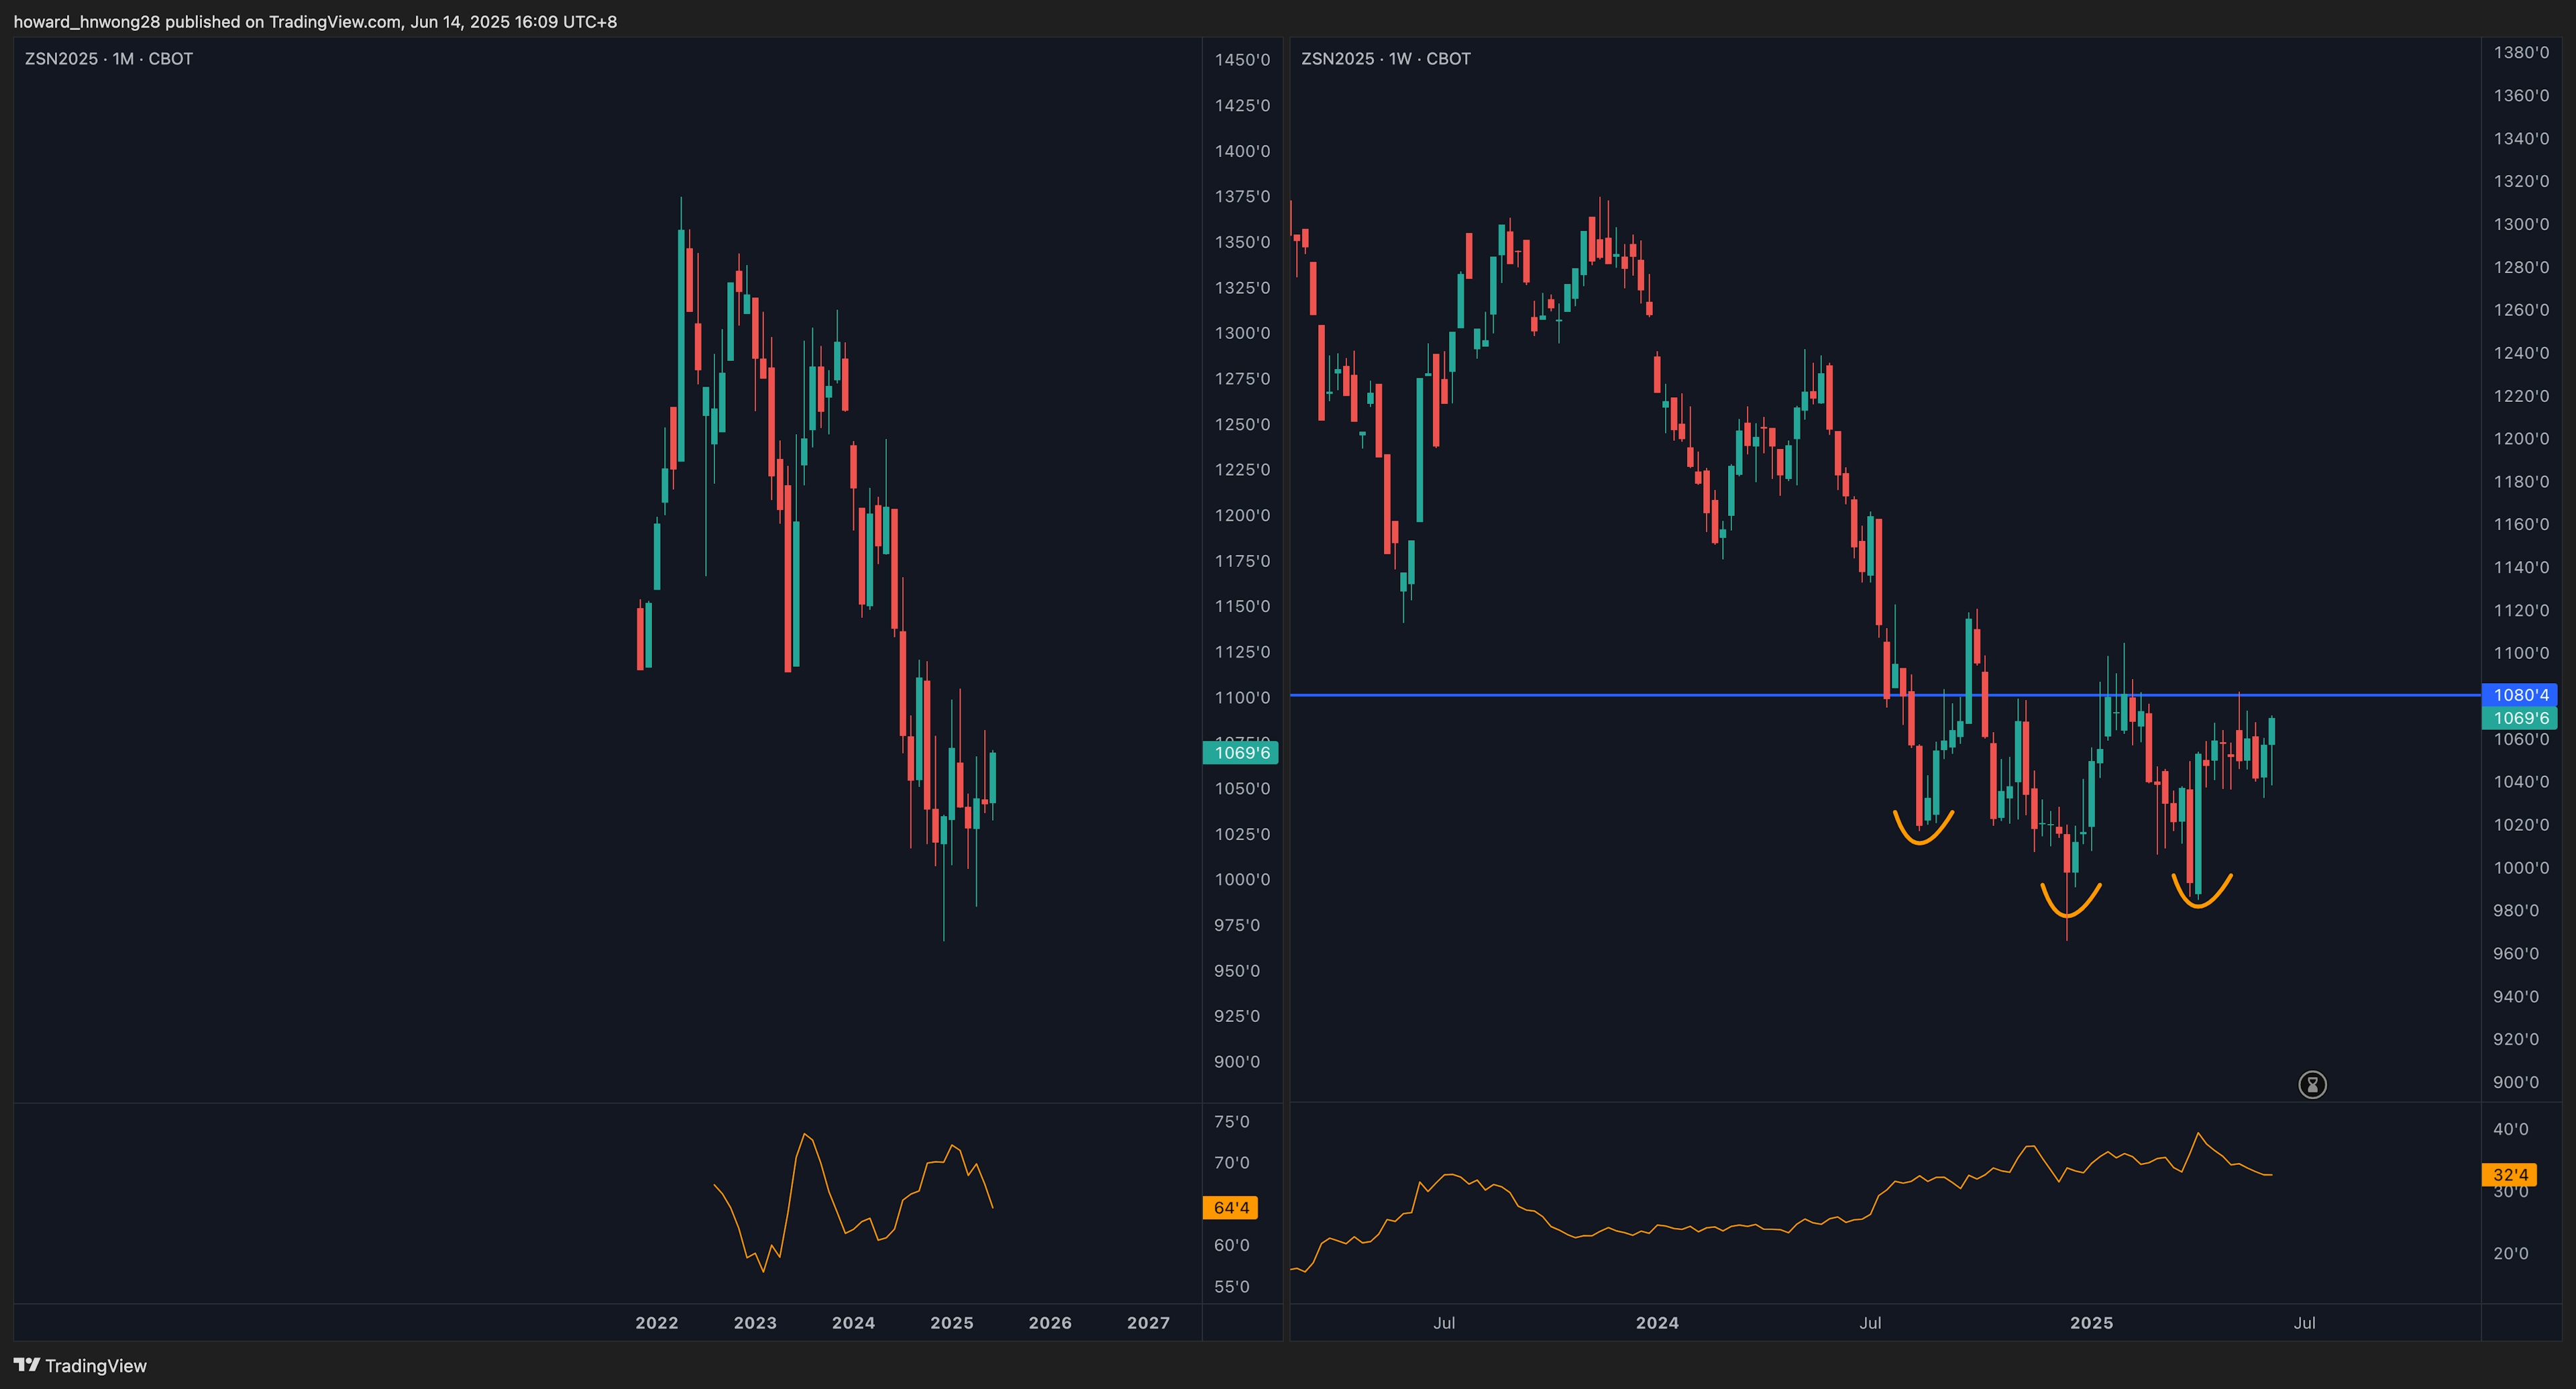The height and width of the screenshot is (1389, 2576).
Task: Click the green 1069'6 label on weekly chart
Action: pos(2520,718)
